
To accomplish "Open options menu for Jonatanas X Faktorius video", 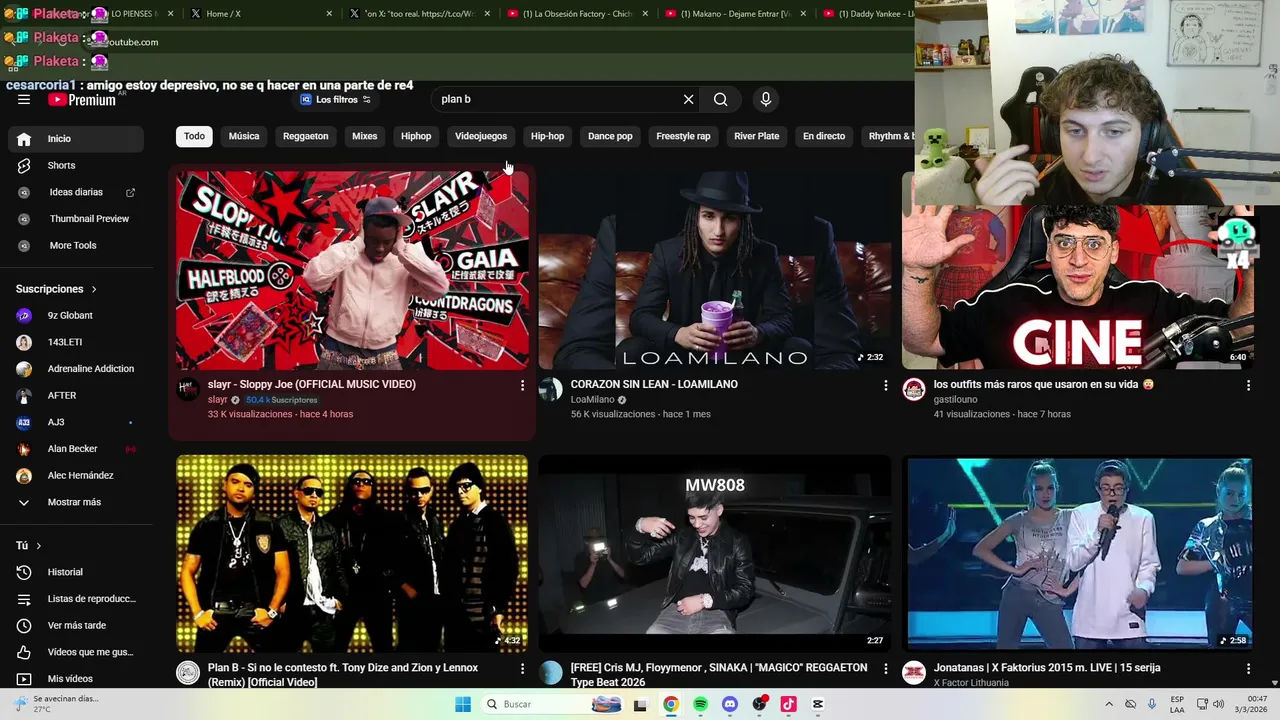I will [x=1248, y=668].
